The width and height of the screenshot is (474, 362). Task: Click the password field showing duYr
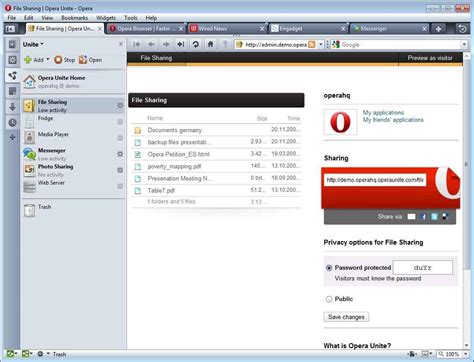(x=423, y=268)
